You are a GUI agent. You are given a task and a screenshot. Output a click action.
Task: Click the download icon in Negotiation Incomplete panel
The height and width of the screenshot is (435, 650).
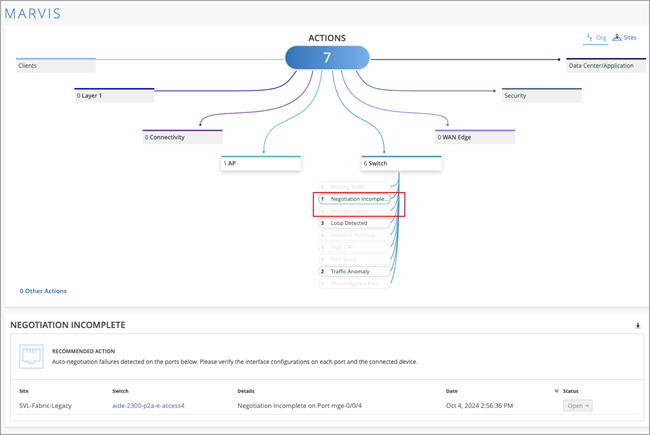638,326
